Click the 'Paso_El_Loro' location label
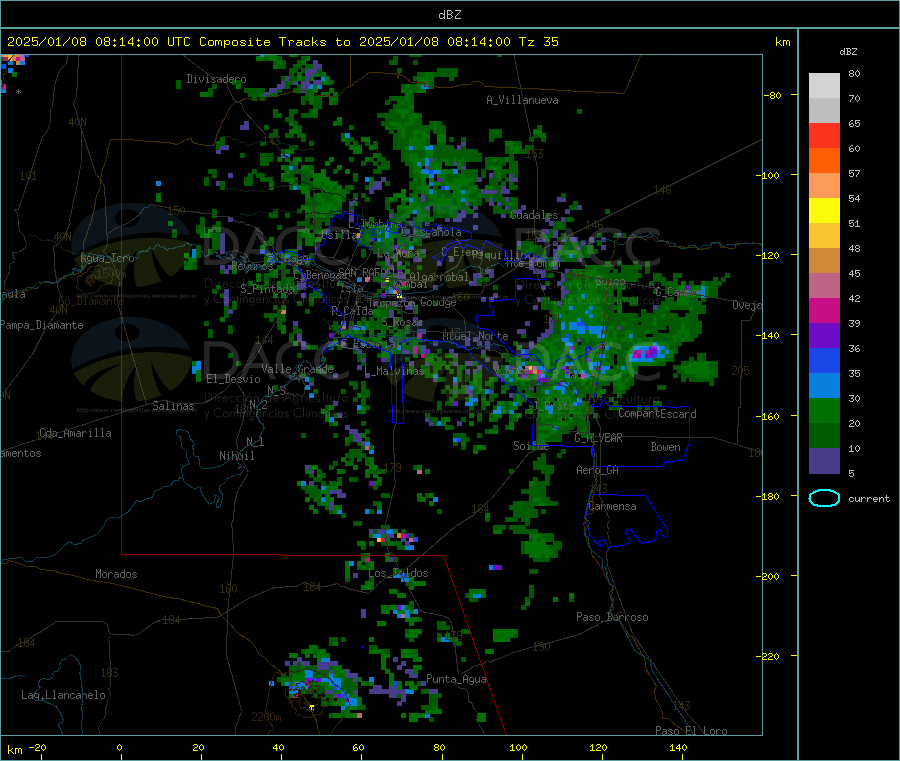This screenshot has width=900, height=761. [692, 731]
